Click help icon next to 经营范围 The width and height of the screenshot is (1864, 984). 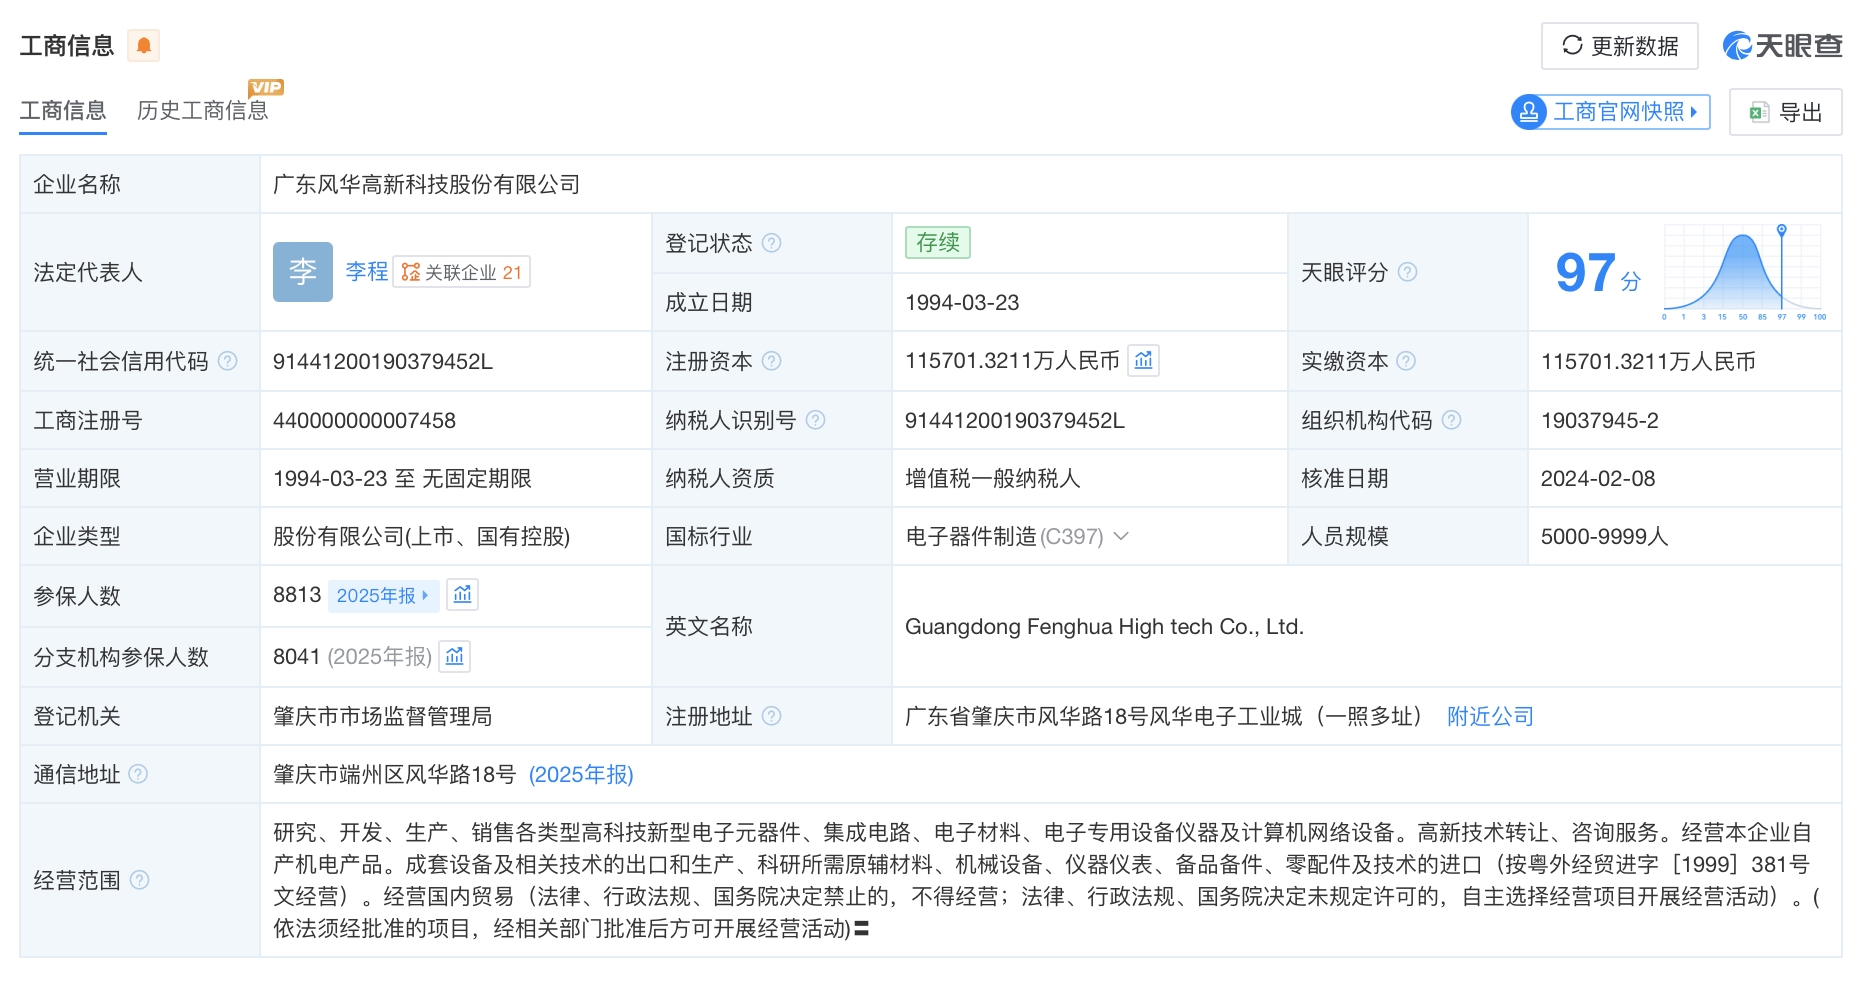[139, 880]
